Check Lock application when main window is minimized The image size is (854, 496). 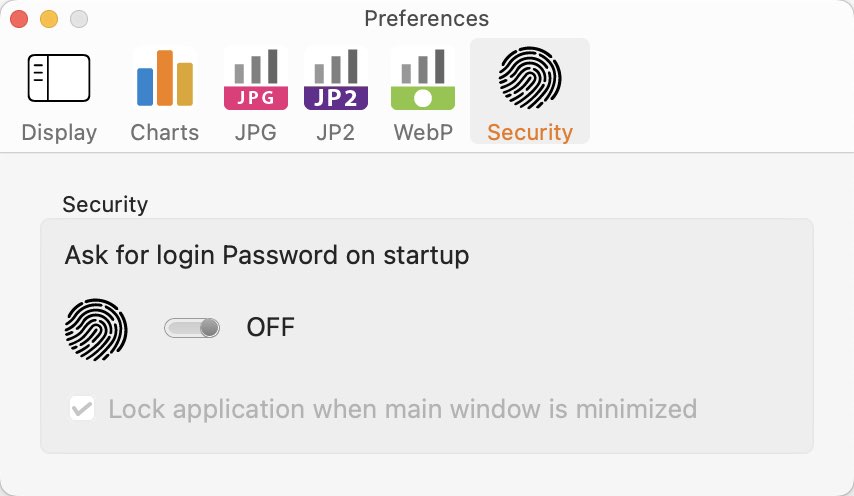82,408
